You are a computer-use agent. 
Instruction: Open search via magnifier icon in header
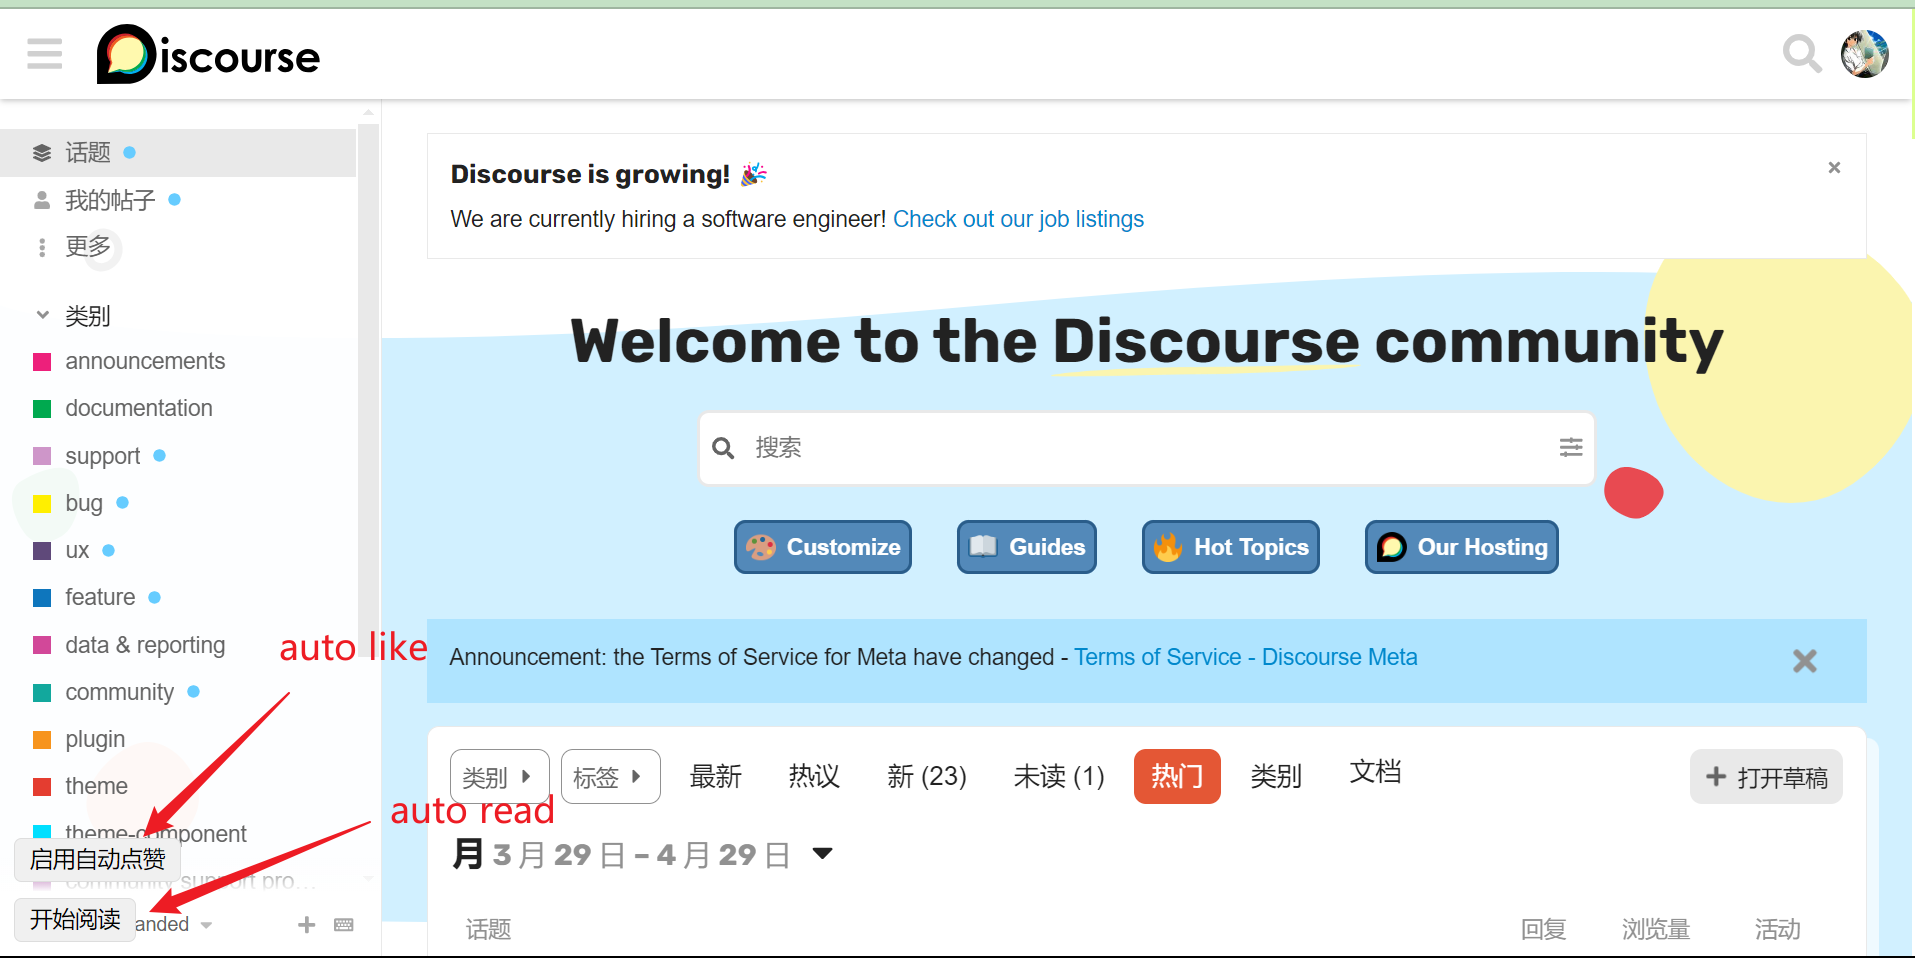(1802, 54)
